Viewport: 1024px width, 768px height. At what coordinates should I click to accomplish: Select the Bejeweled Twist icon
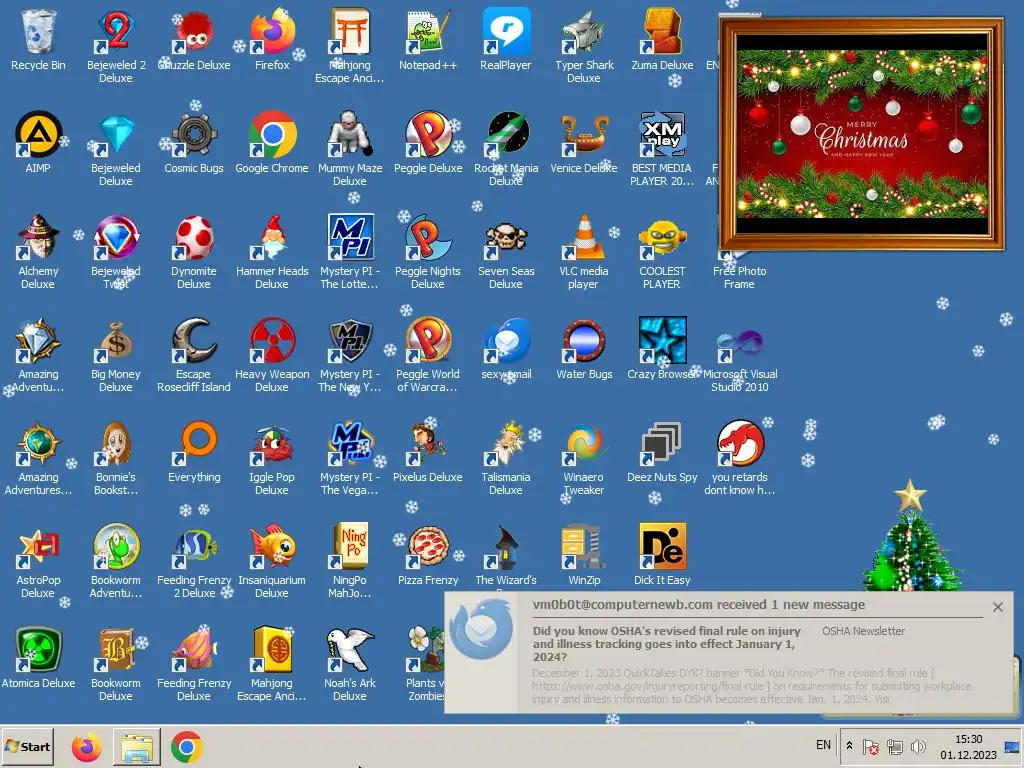[116, 238]
